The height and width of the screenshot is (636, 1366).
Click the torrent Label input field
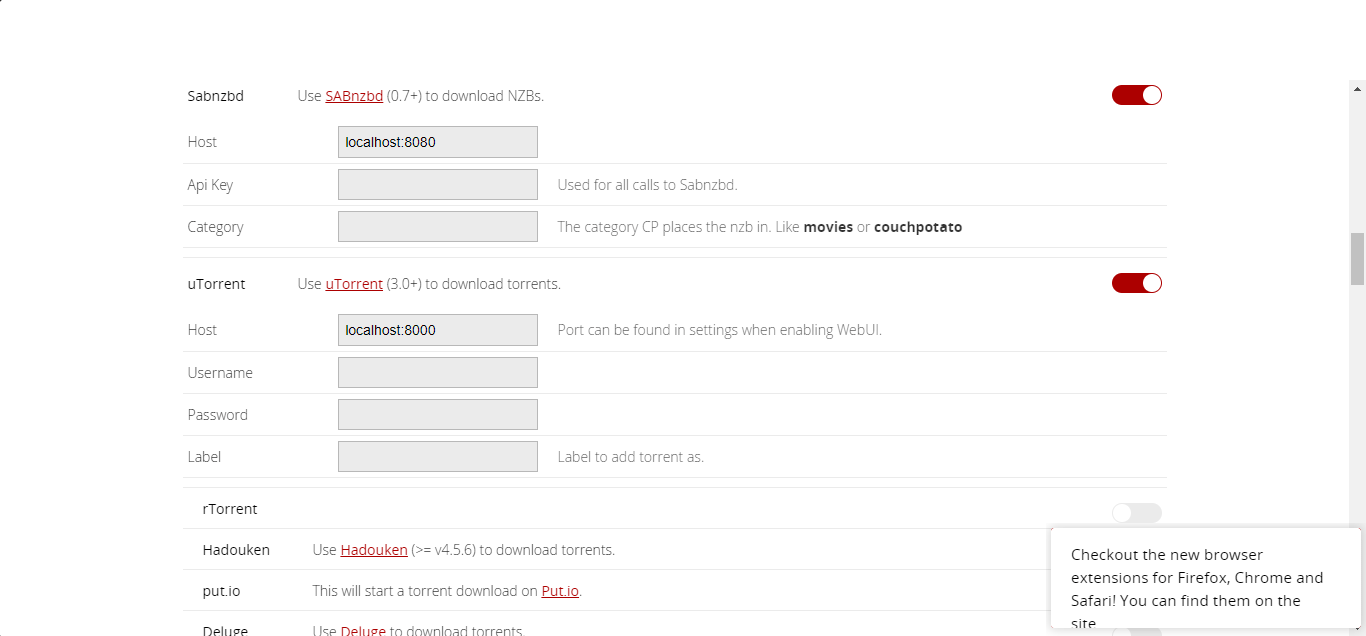437,456
